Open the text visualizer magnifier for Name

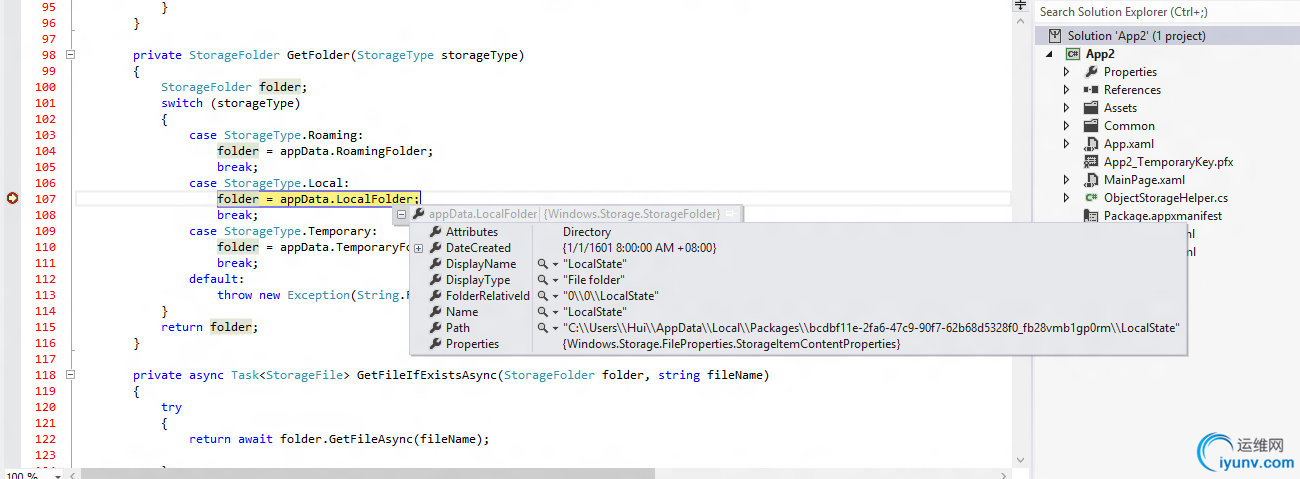point(543,312)
